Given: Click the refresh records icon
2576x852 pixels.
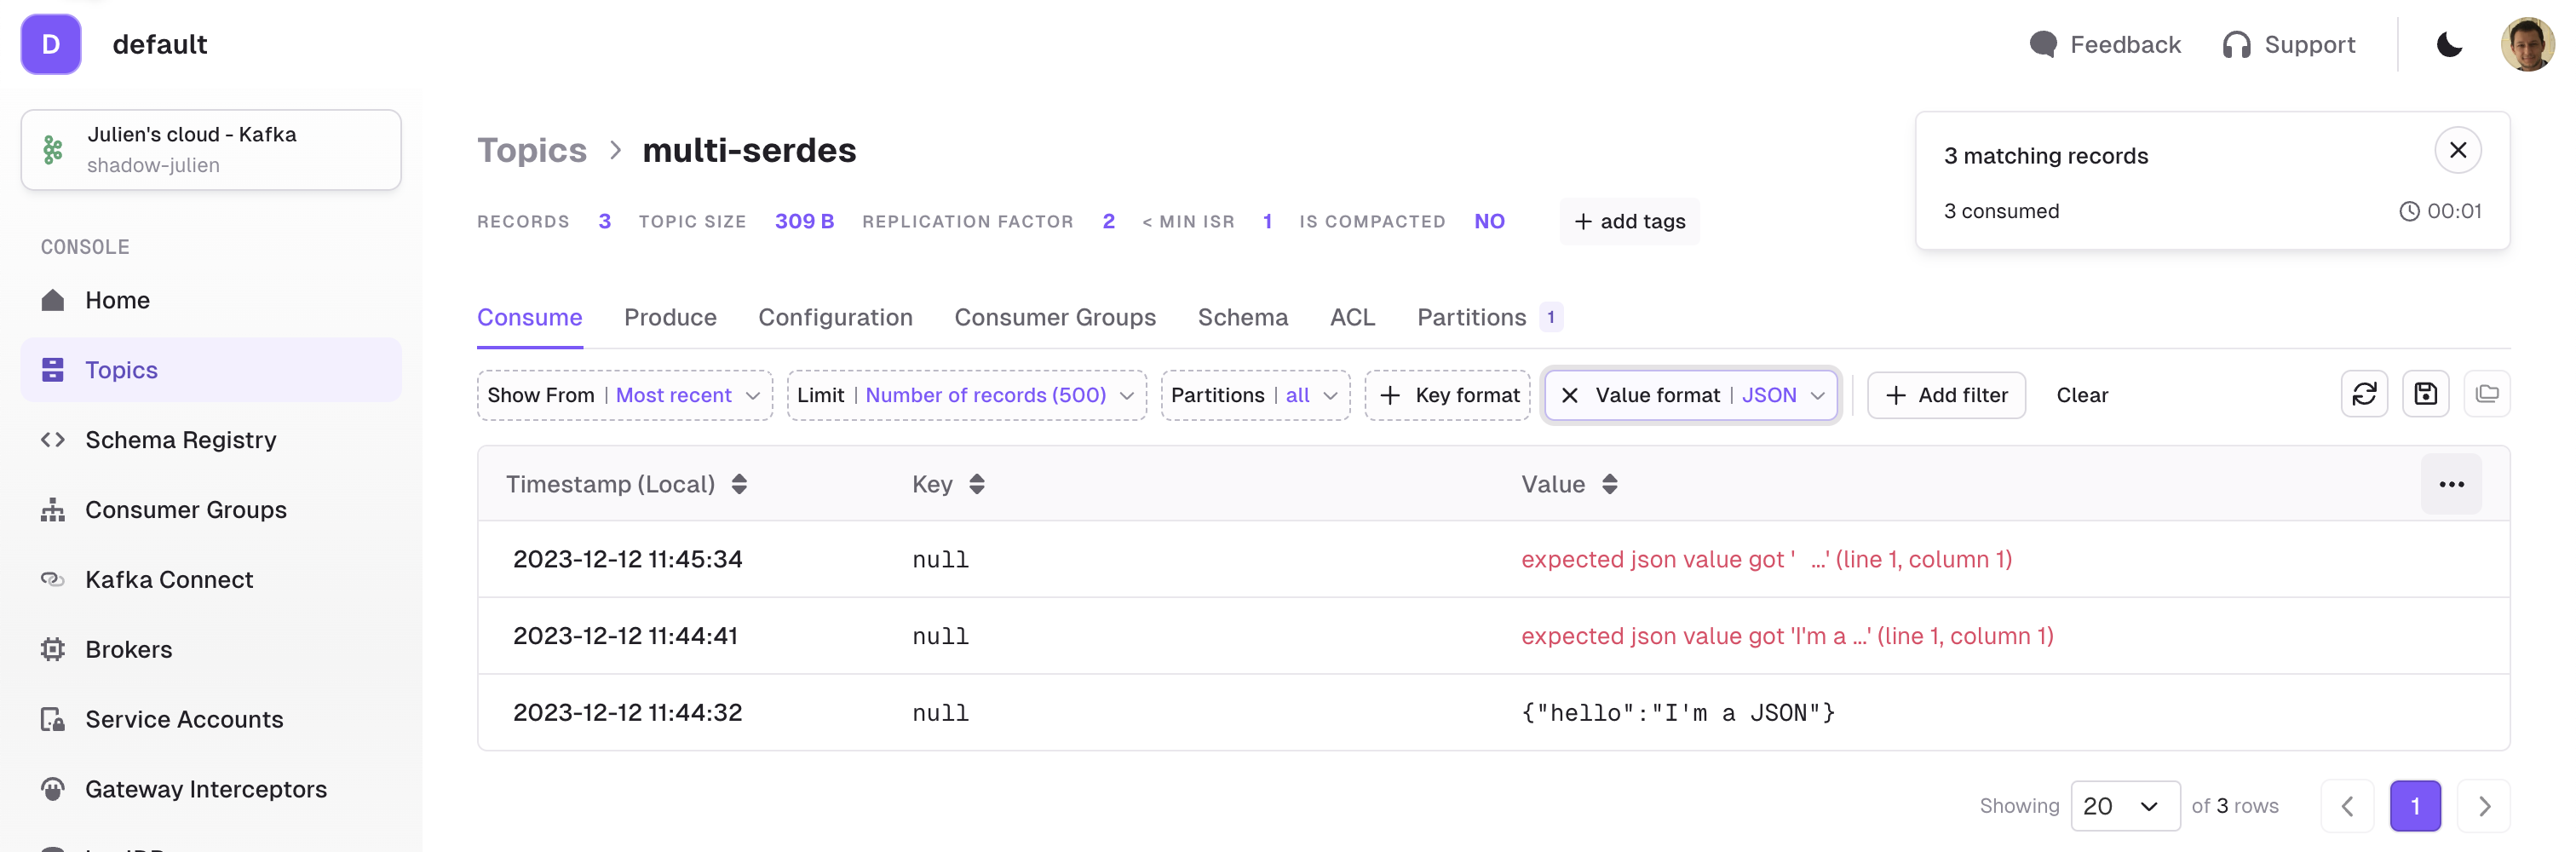Looking at the screenshot, I should coord(2364,394).
